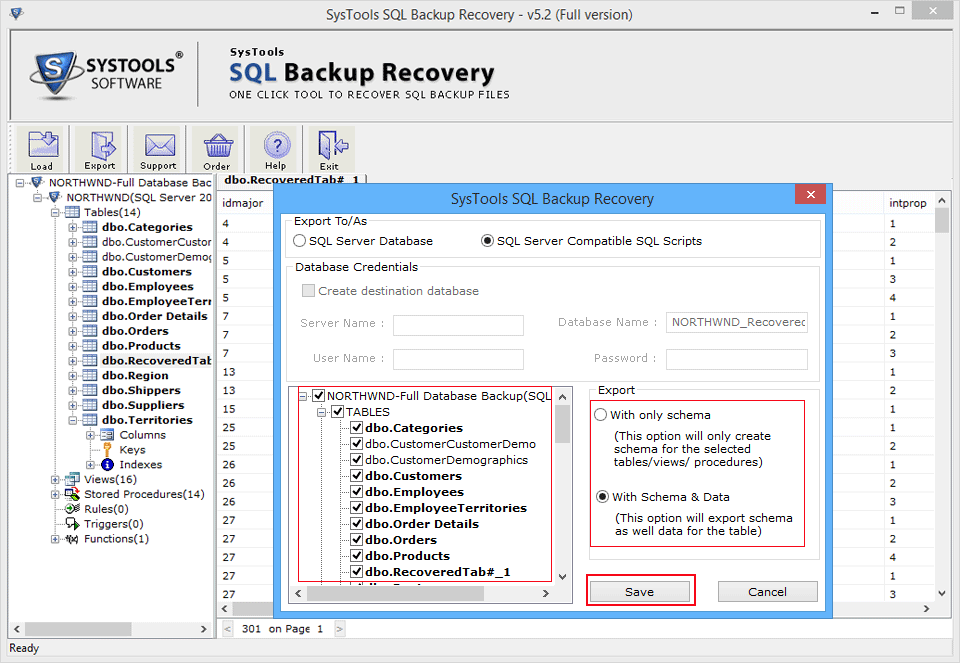Click the idmajor column header

click(243, 203)
